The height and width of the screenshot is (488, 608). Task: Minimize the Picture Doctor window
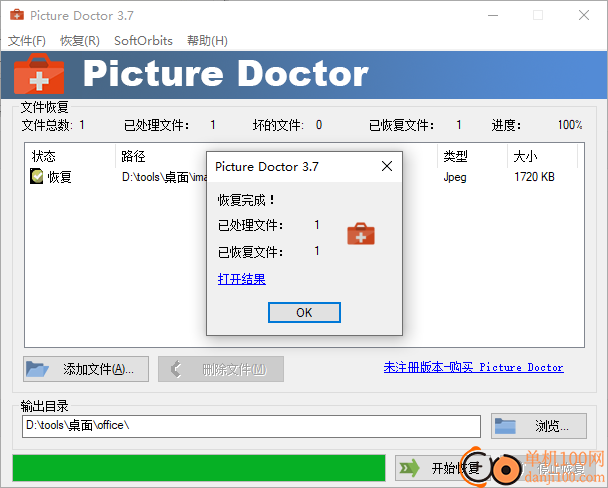point(493,16)
